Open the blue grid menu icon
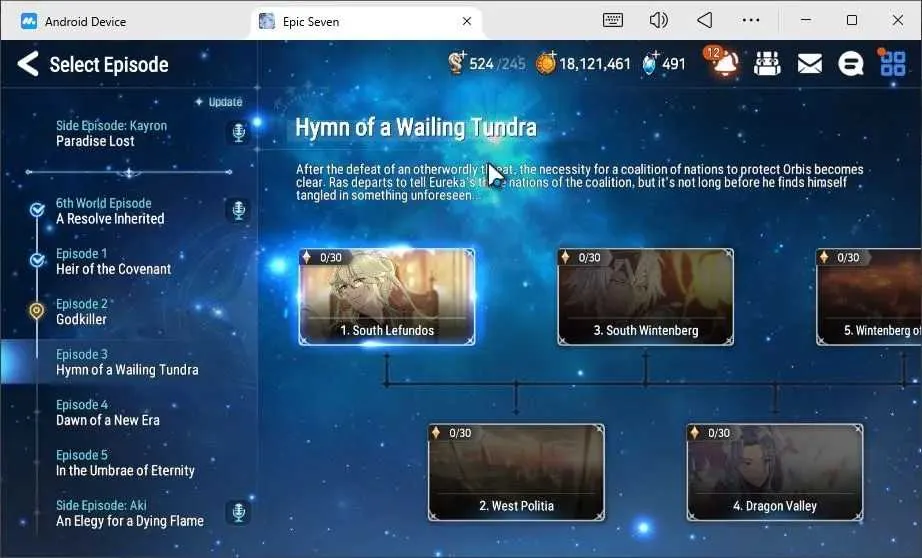The width and height of the screenshot is (922, 558). coord(892,63)
